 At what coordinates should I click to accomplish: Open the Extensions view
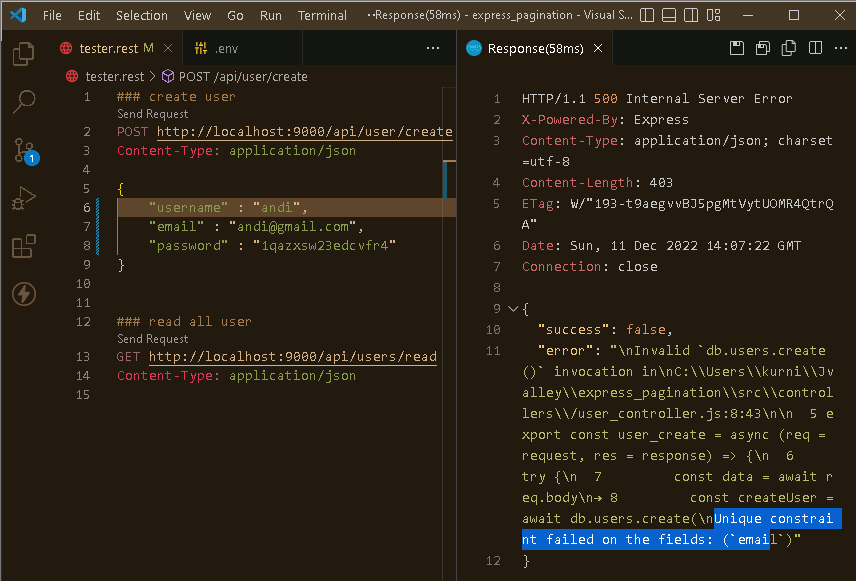(x=25, y=243)
